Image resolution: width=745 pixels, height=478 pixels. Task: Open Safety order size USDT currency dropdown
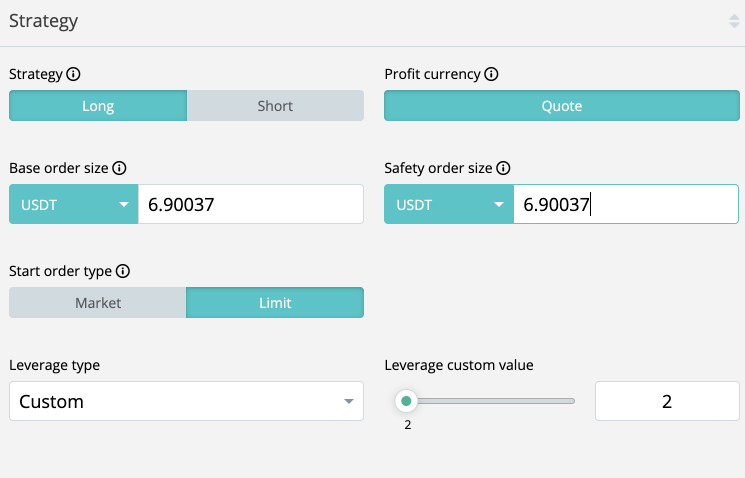(x=449, y=204)
